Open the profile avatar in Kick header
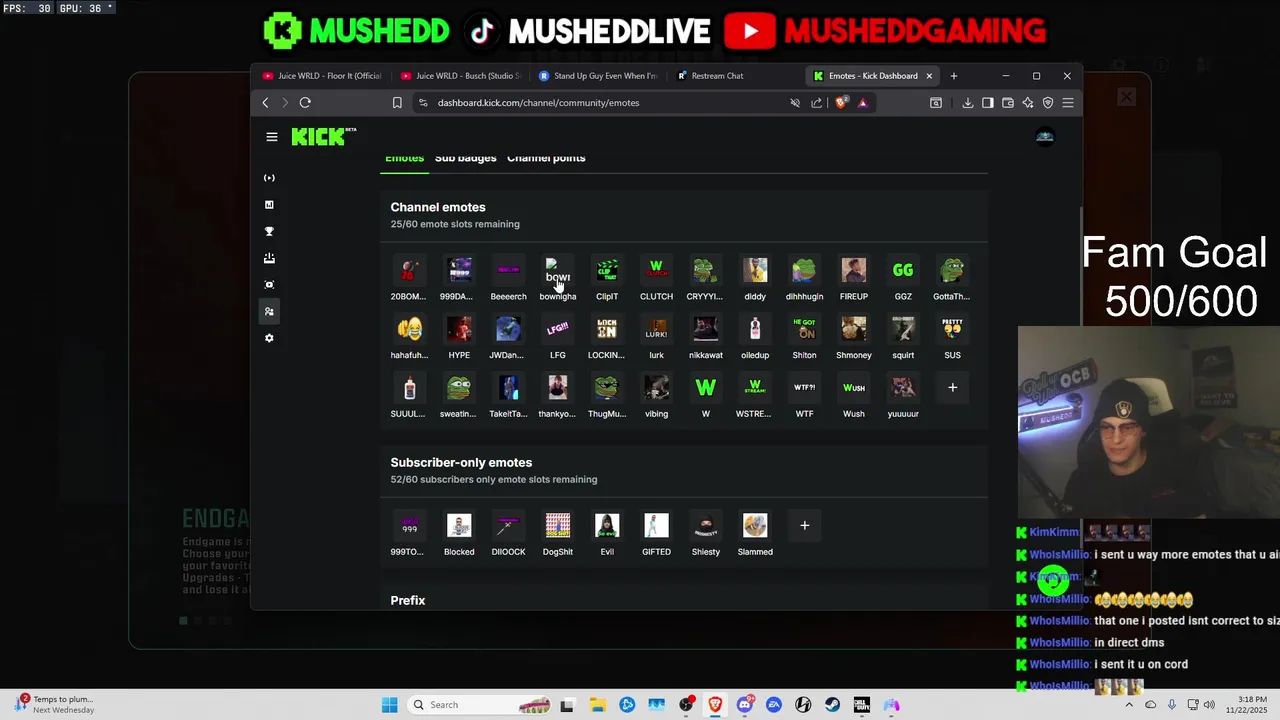1280x720 pixels. point(1045,137)
